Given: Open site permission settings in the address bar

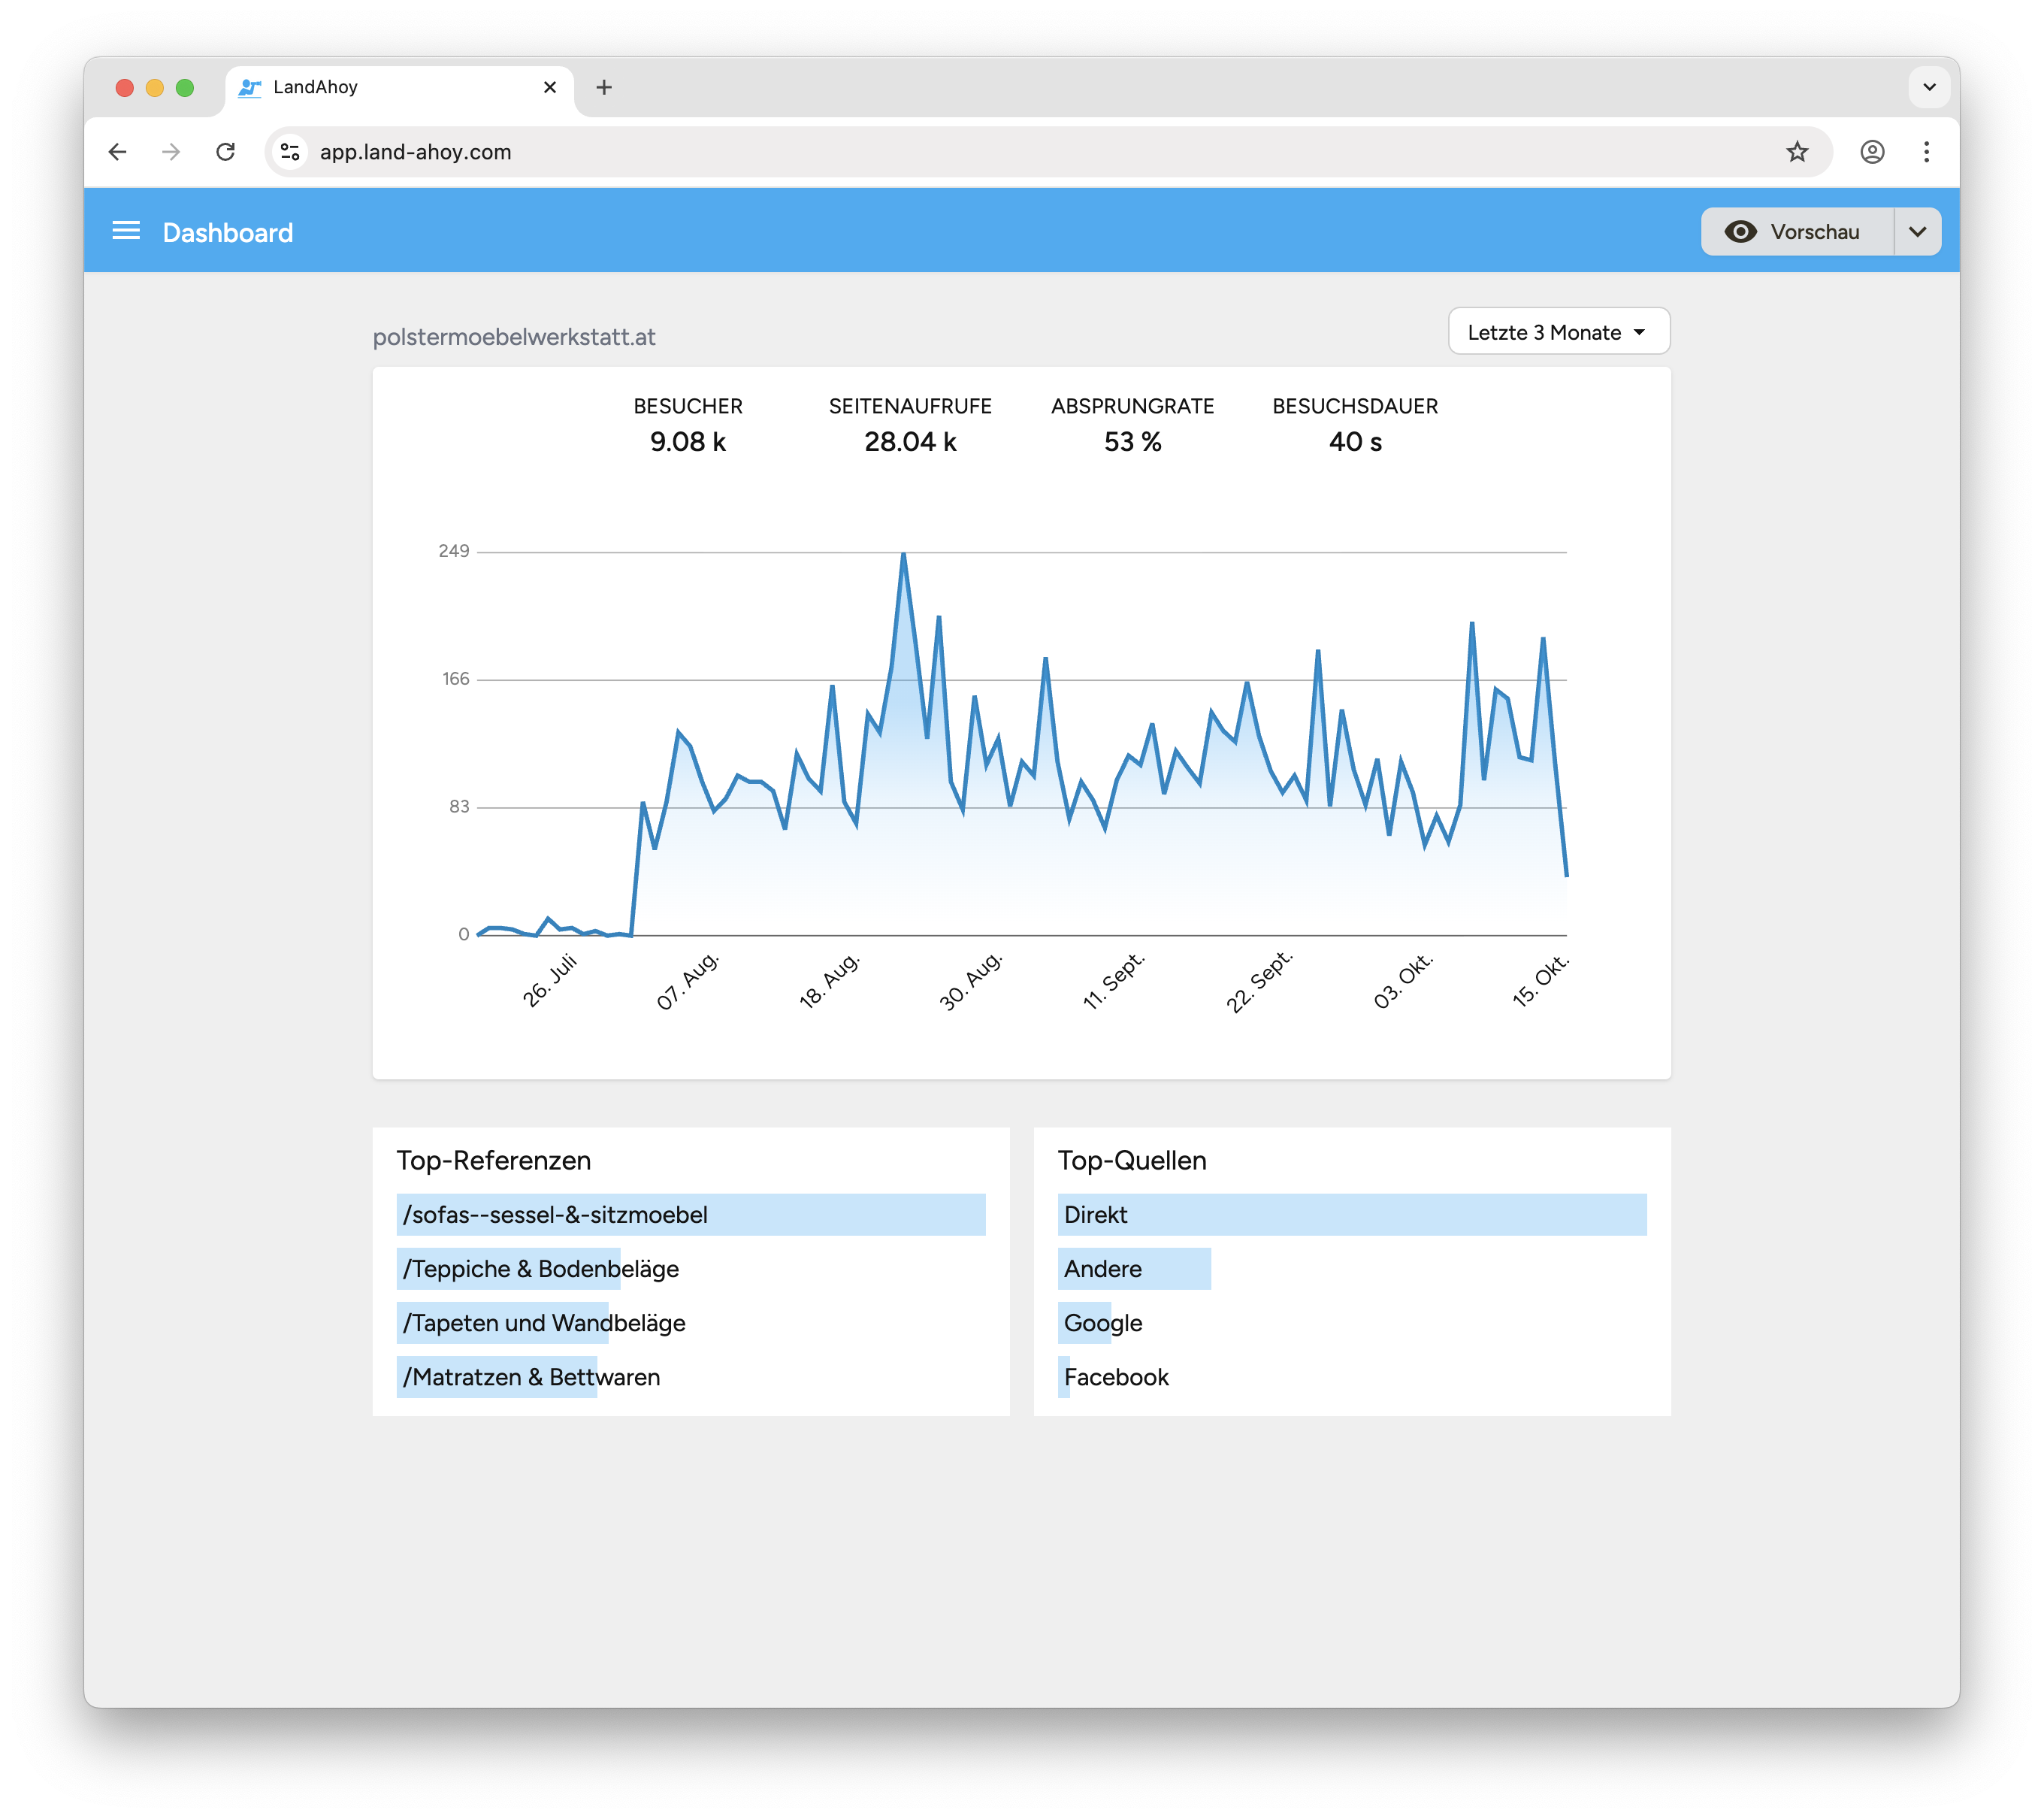Looking at the screenshot, I should point(290,152).
